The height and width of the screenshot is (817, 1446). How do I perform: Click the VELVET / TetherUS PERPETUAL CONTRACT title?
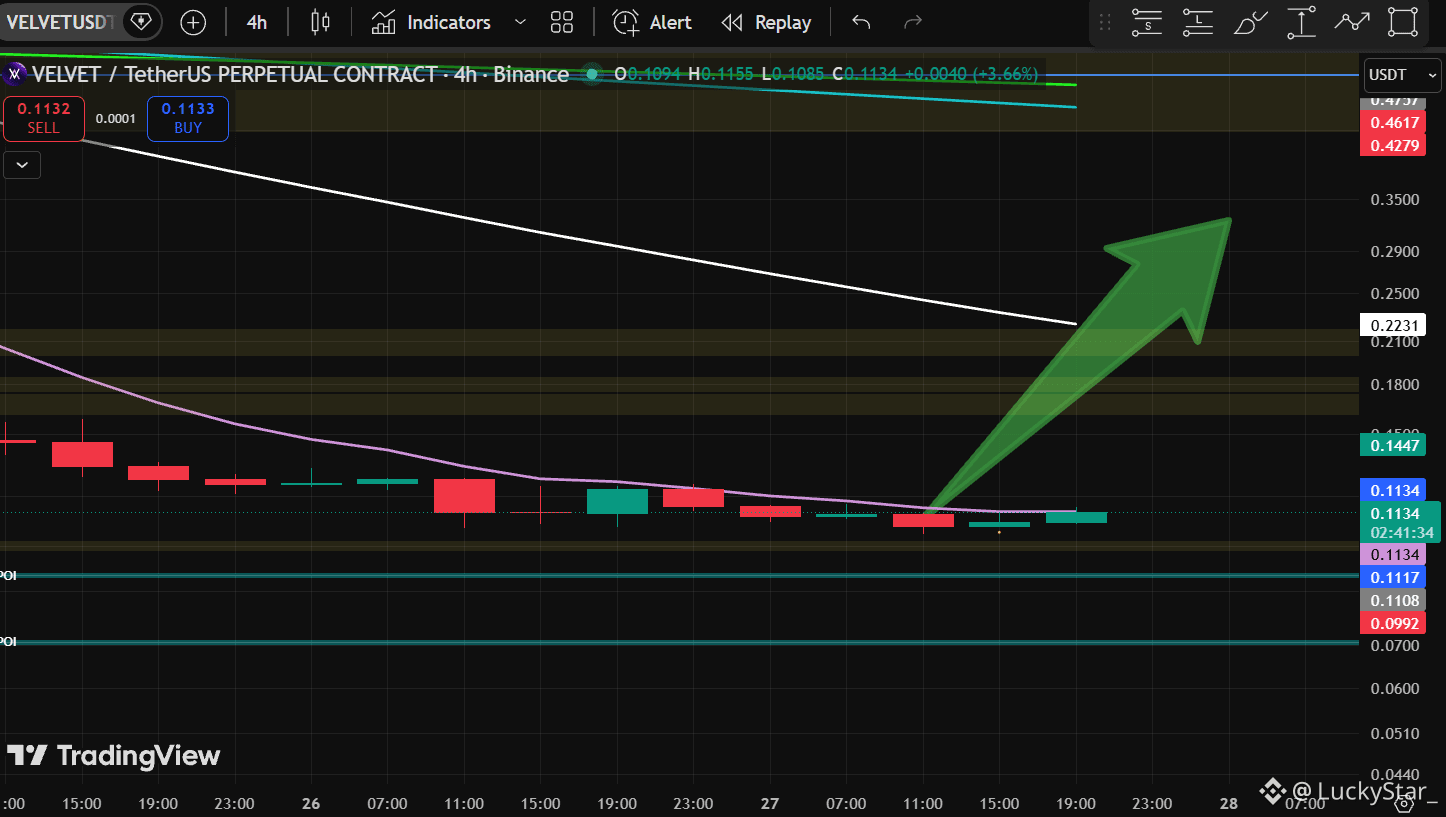click(x=234, y=74)
